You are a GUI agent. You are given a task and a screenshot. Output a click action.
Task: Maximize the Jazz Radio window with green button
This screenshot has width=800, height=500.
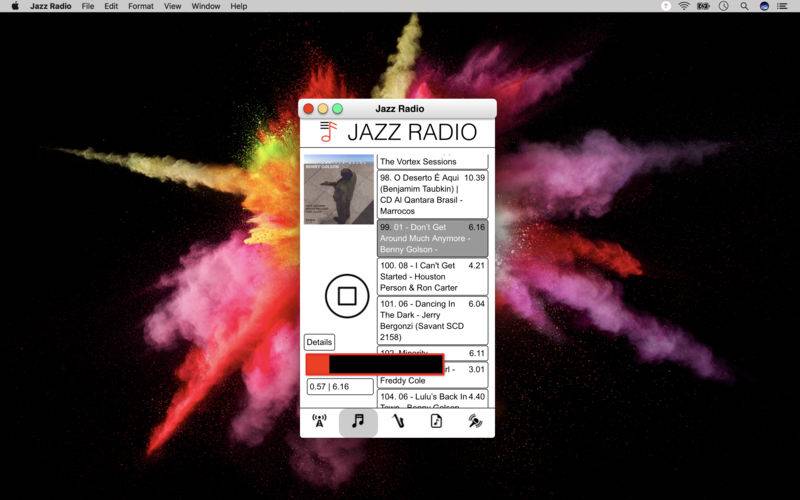tap(338, 109)
